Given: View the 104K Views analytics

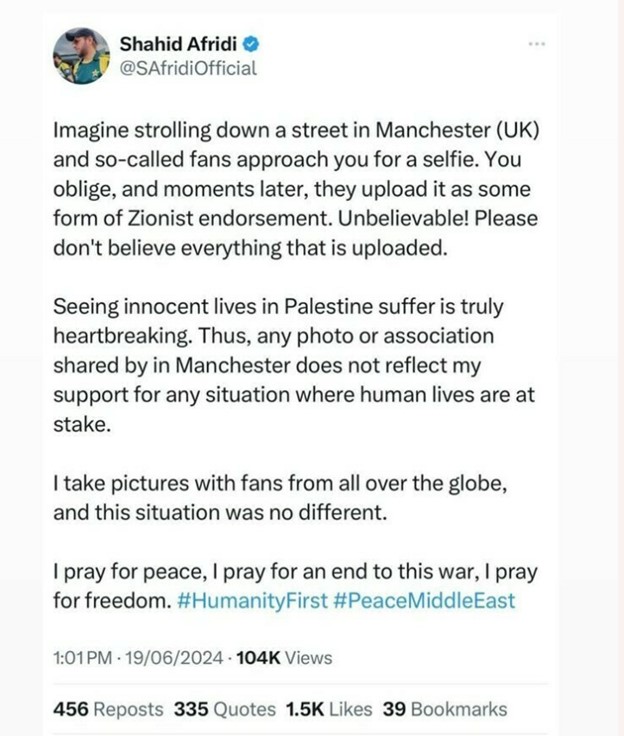Looking at the screenshot, I should pyautogui.click(x=284, y=658).
